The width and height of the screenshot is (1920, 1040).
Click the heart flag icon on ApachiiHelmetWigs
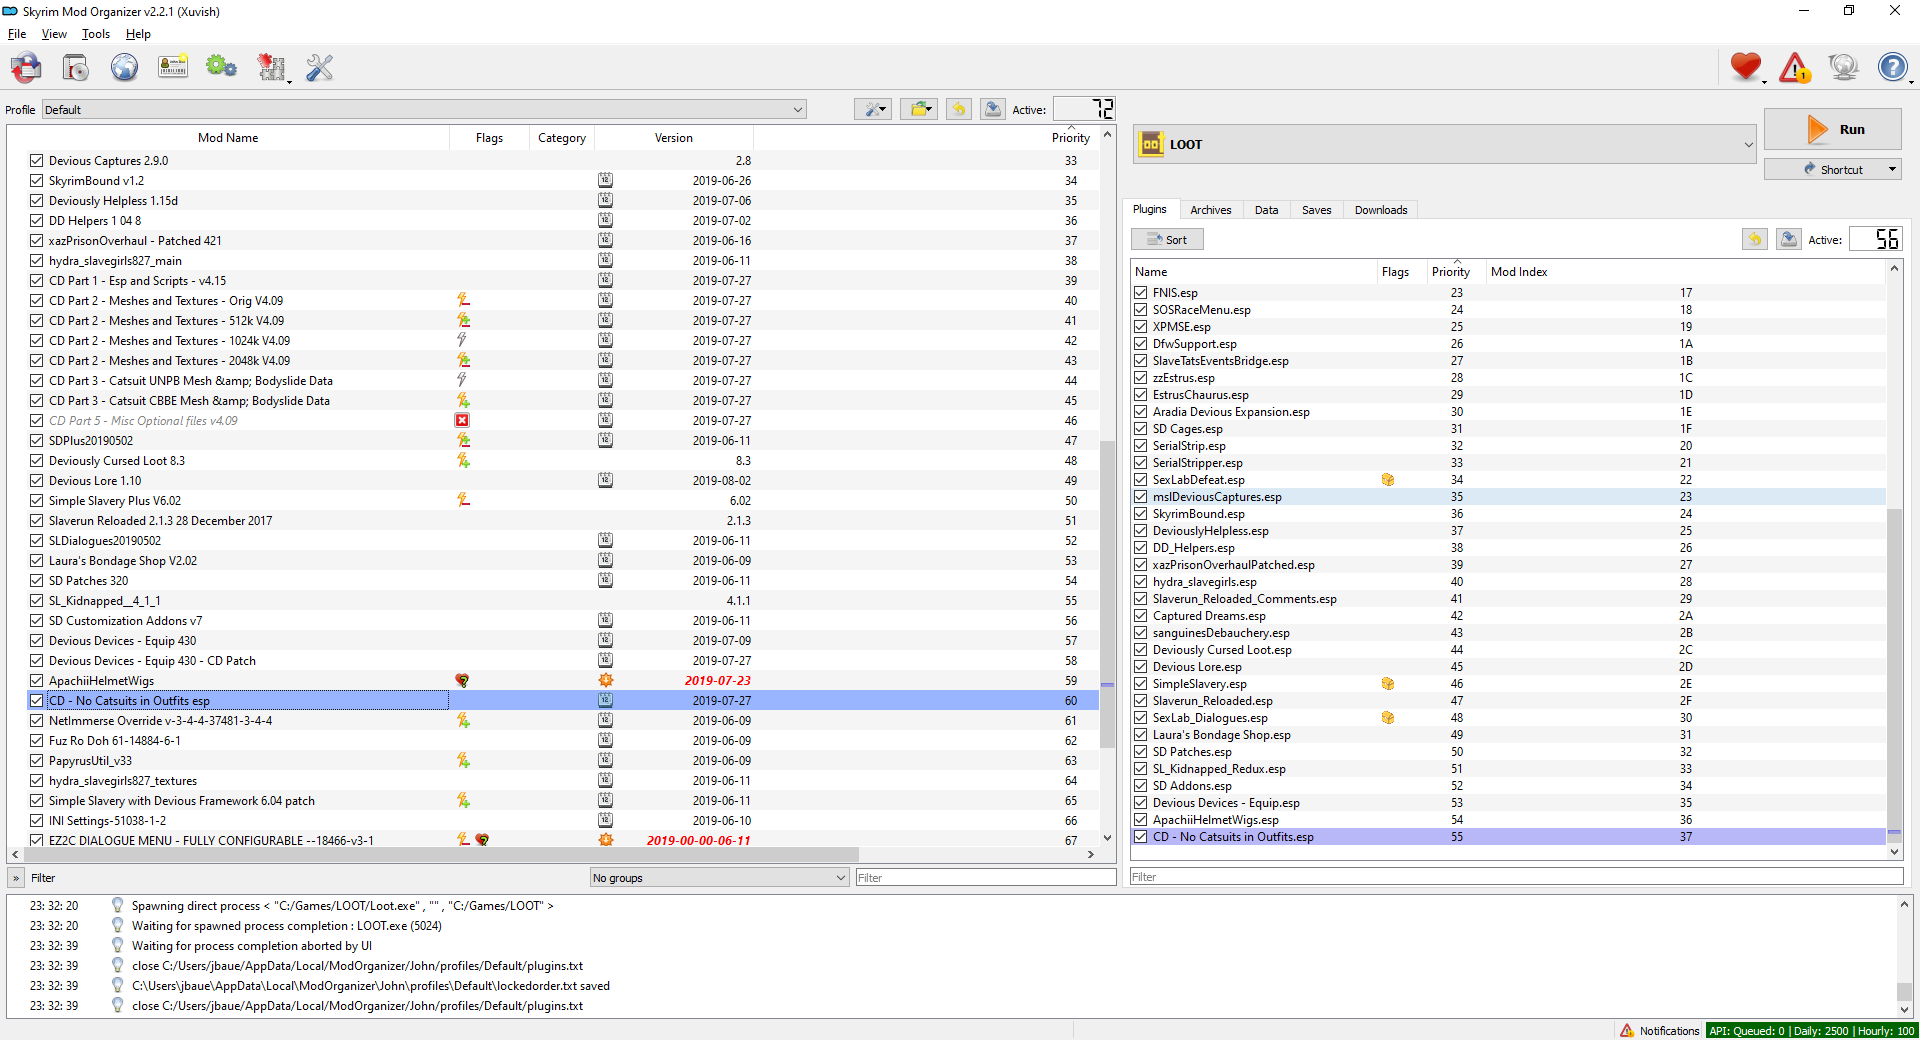tap(462, 680)
